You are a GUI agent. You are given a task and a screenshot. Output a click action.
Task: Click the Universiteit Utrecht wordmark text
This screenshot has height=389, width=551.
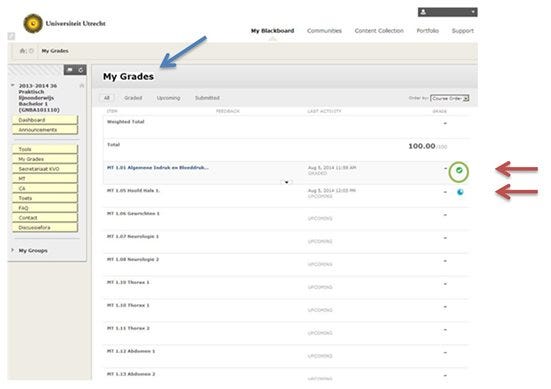(76, 24)
